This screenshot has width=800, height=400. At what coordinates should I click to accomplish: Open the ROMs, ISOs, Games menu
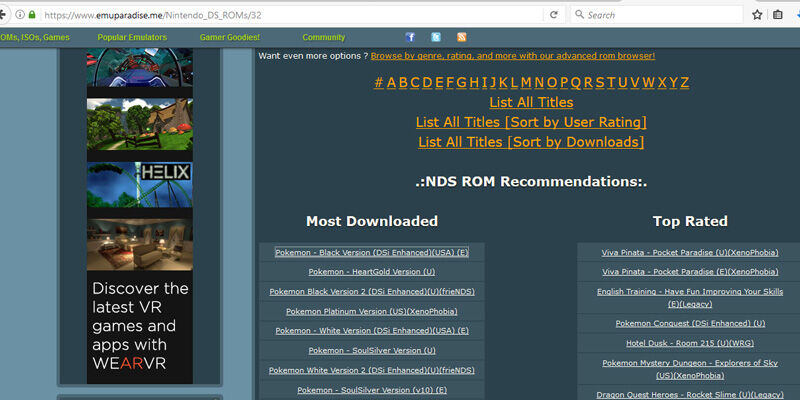35,37
